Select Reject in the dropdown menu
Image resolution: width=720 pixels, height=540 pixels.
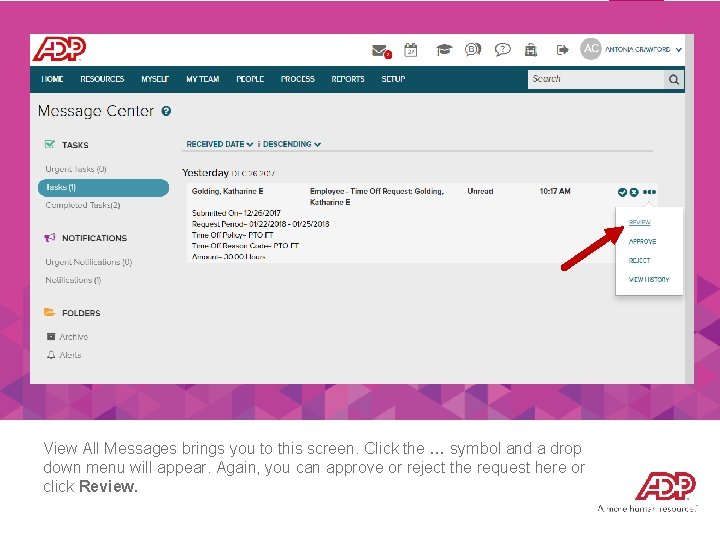coord(639,260)
